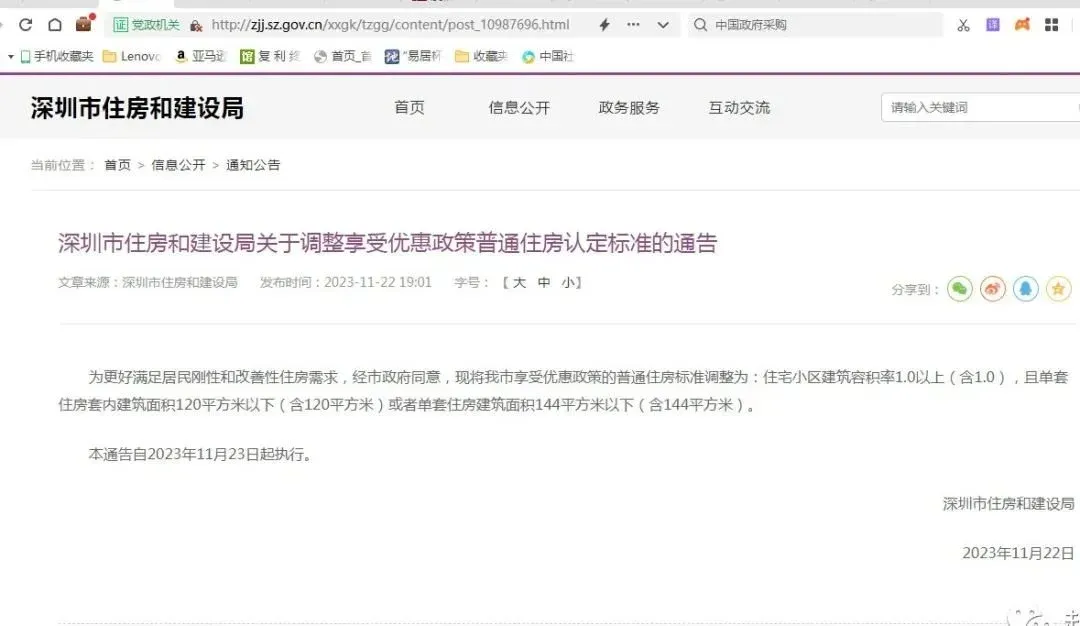The width and height of the screenshot is (1080, 626).
Task: Open the 政务服务 navigation menu
Action: pos(629,108)
